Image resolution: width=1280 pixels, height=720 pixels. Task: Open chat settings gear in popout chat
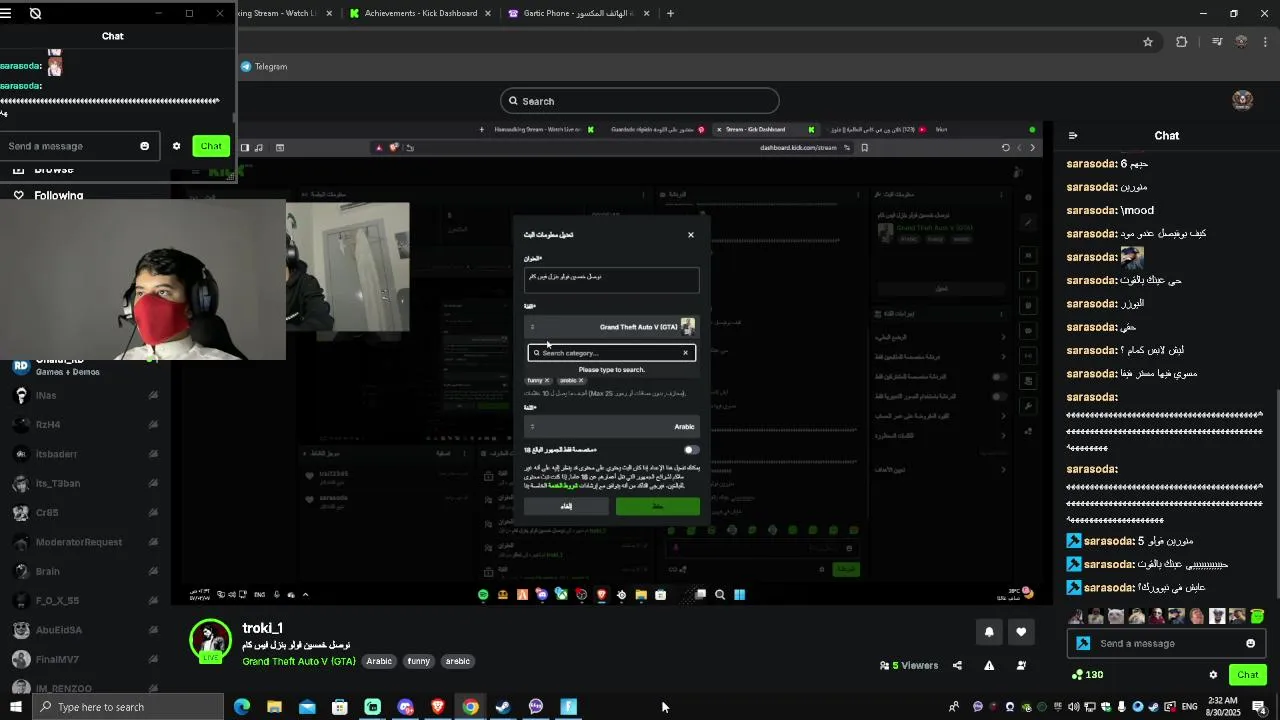(177, 146)
